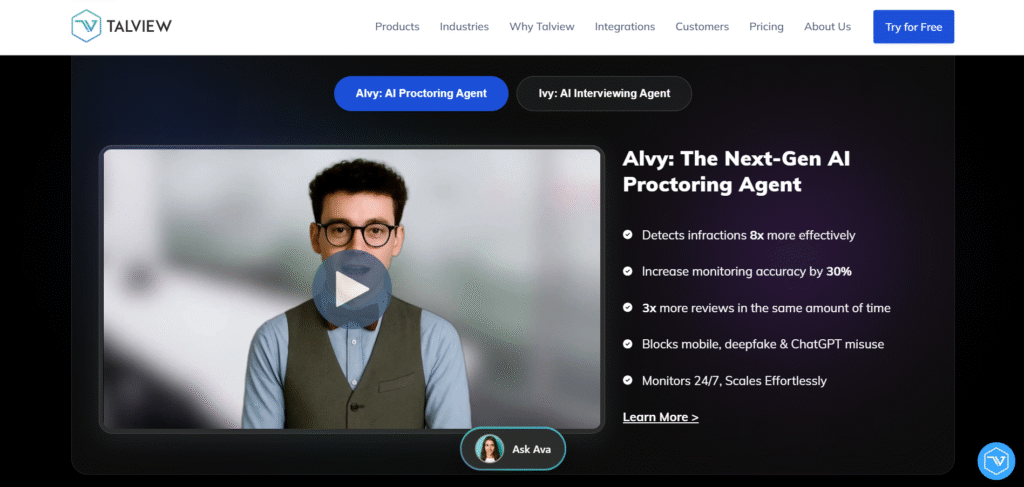Open the About Us menu
The height and width of the screenshot is (487, 1024).
coord(827,27)
